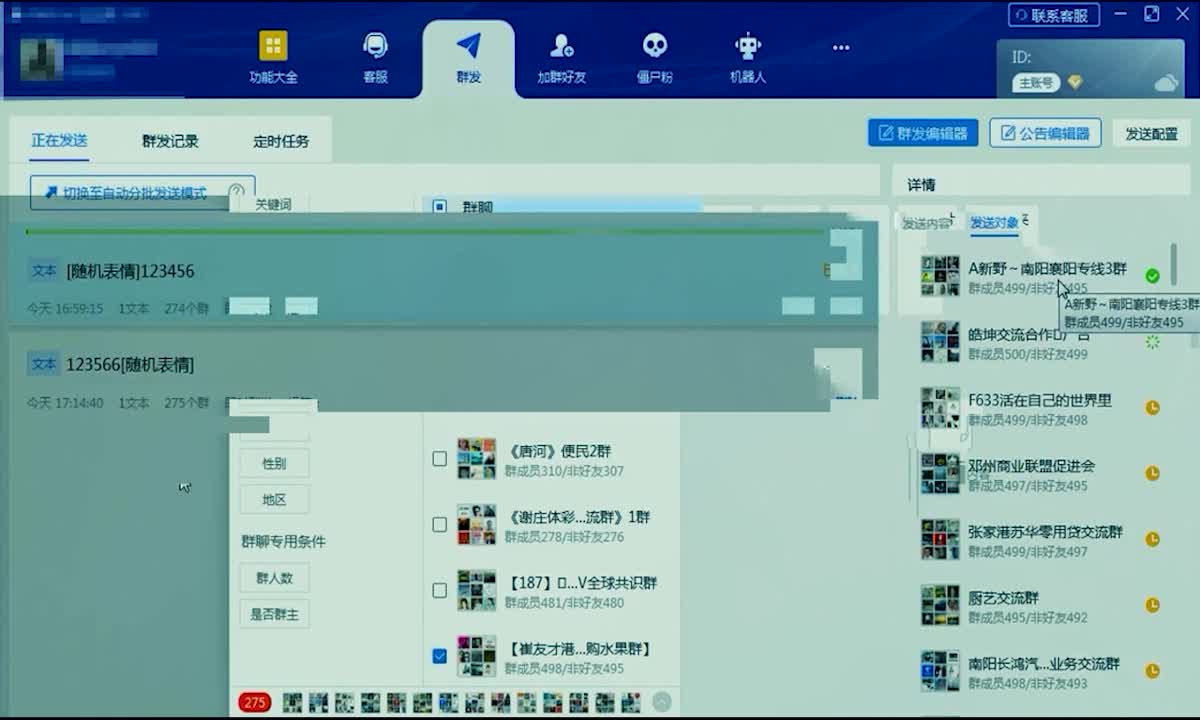Switch to the 群发记录 tab
This screenshot has width=1200, height=720.
(168, 140)
